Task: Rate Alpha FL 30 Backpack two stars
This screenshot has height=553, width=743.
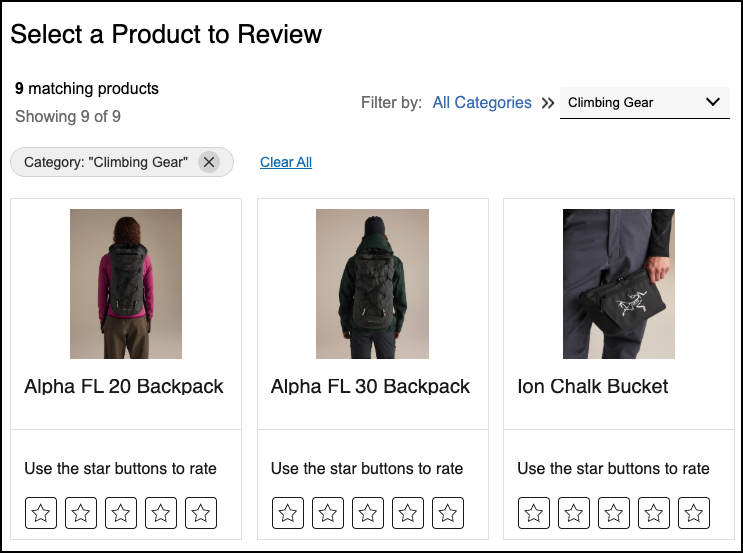Action: pyautogui.click(x=328, y=513)
